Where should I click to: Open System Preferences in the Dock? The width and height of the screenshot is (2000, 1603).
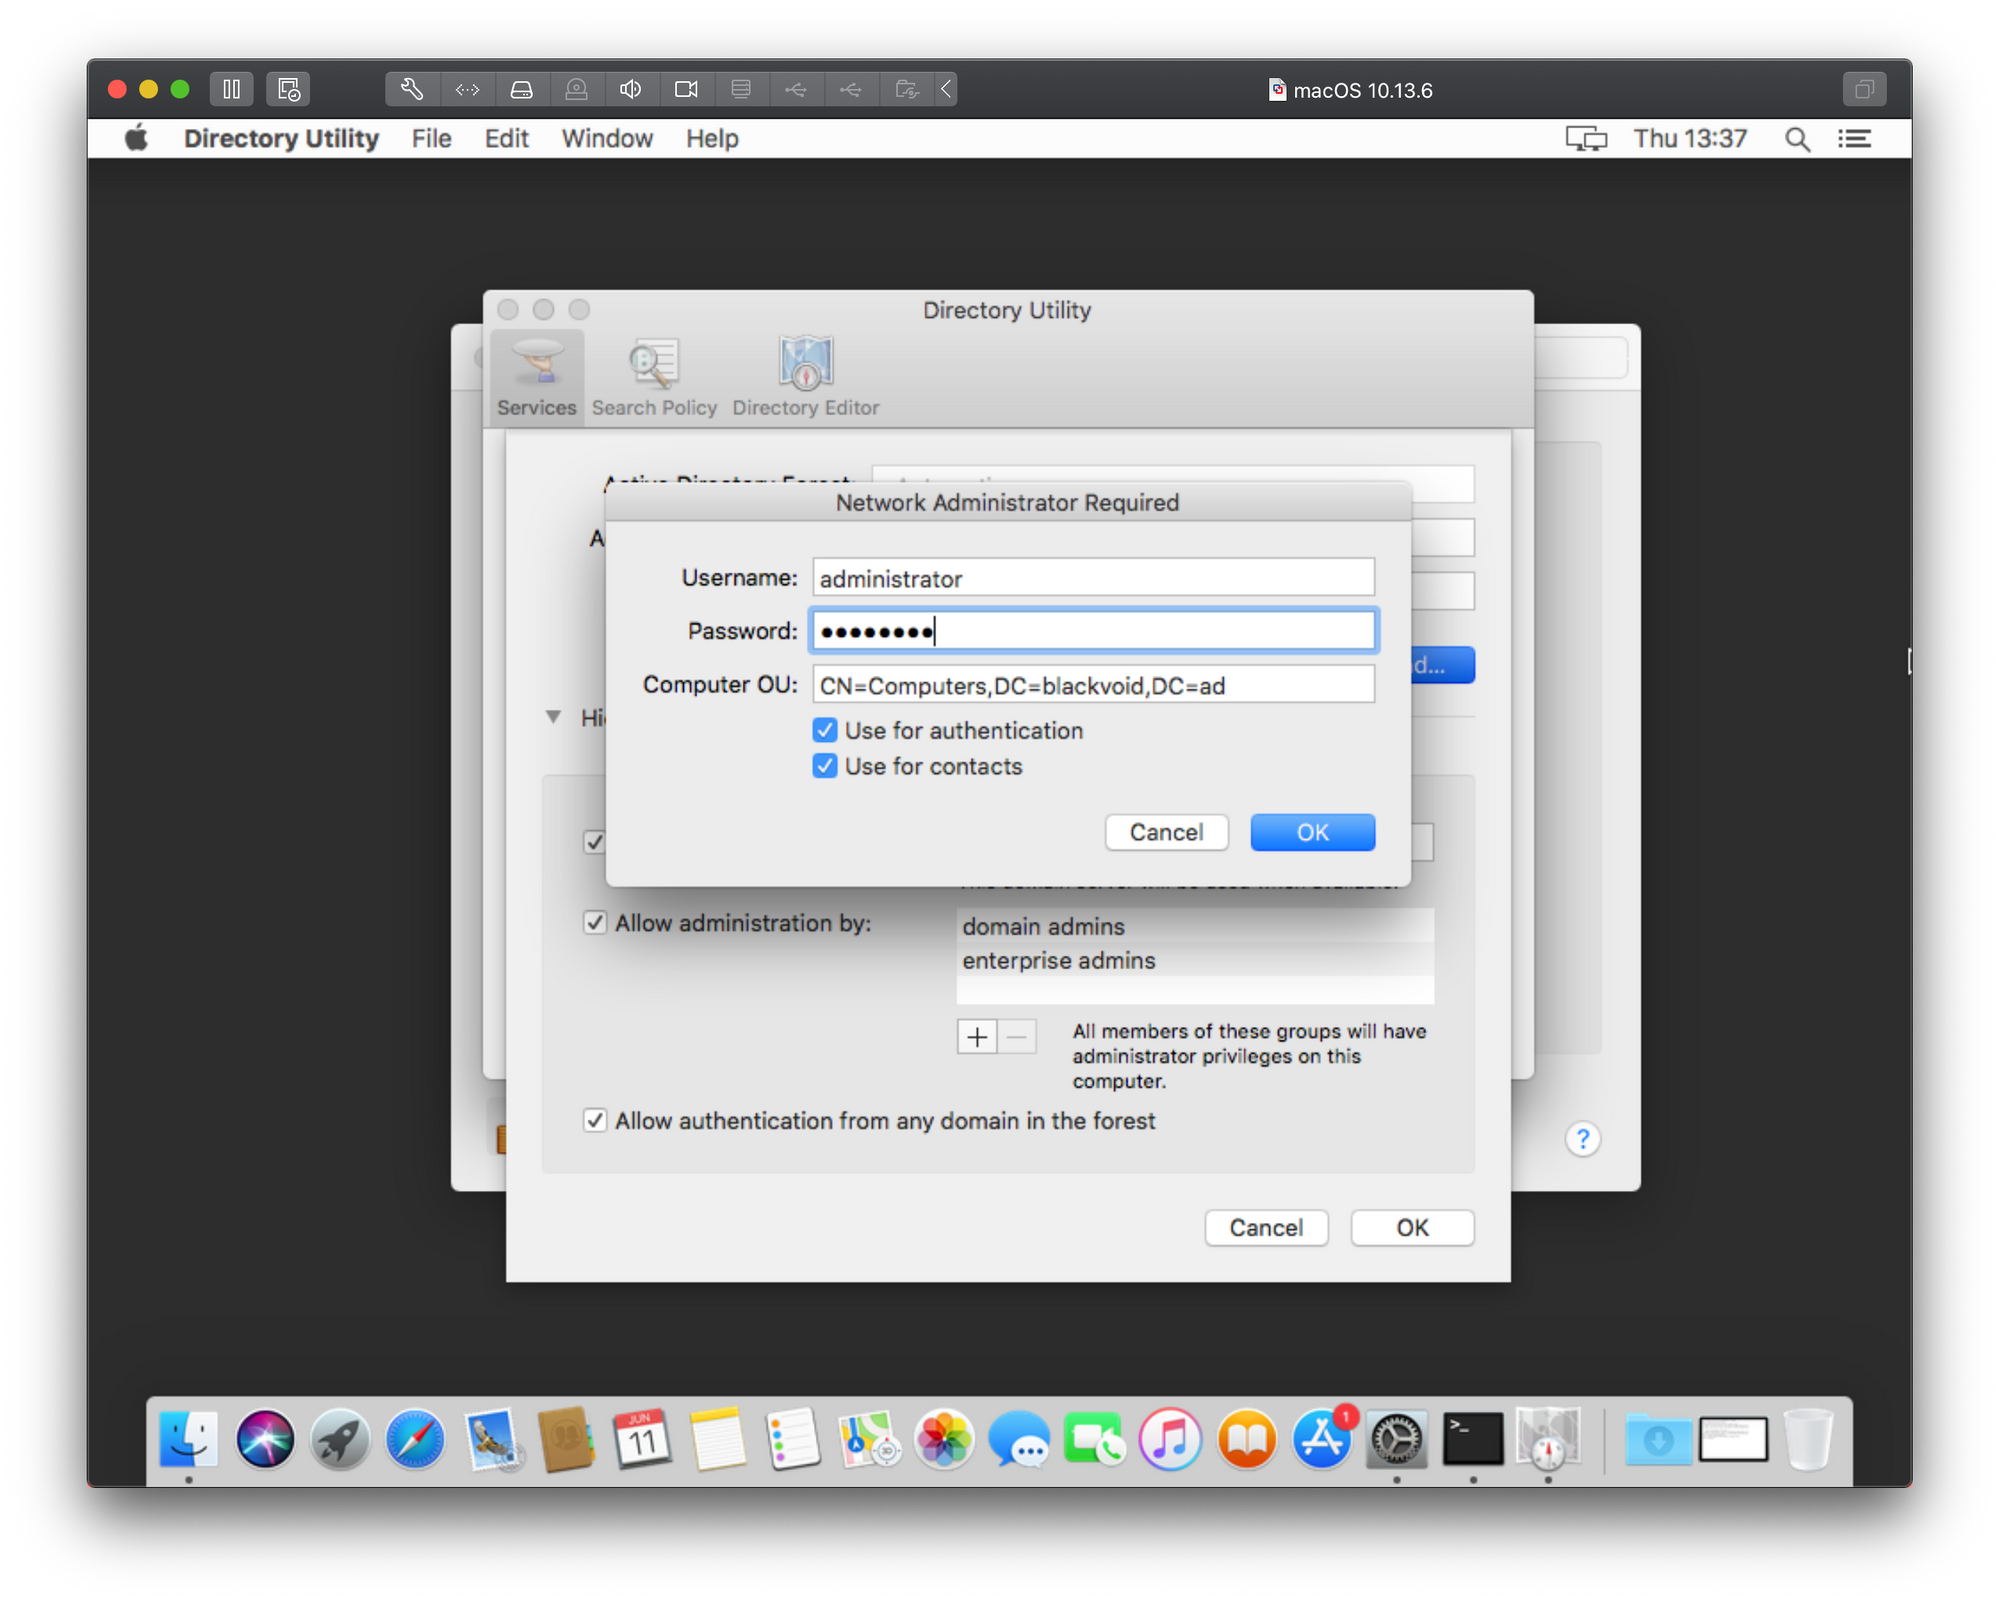(x=1396, y=1439)
